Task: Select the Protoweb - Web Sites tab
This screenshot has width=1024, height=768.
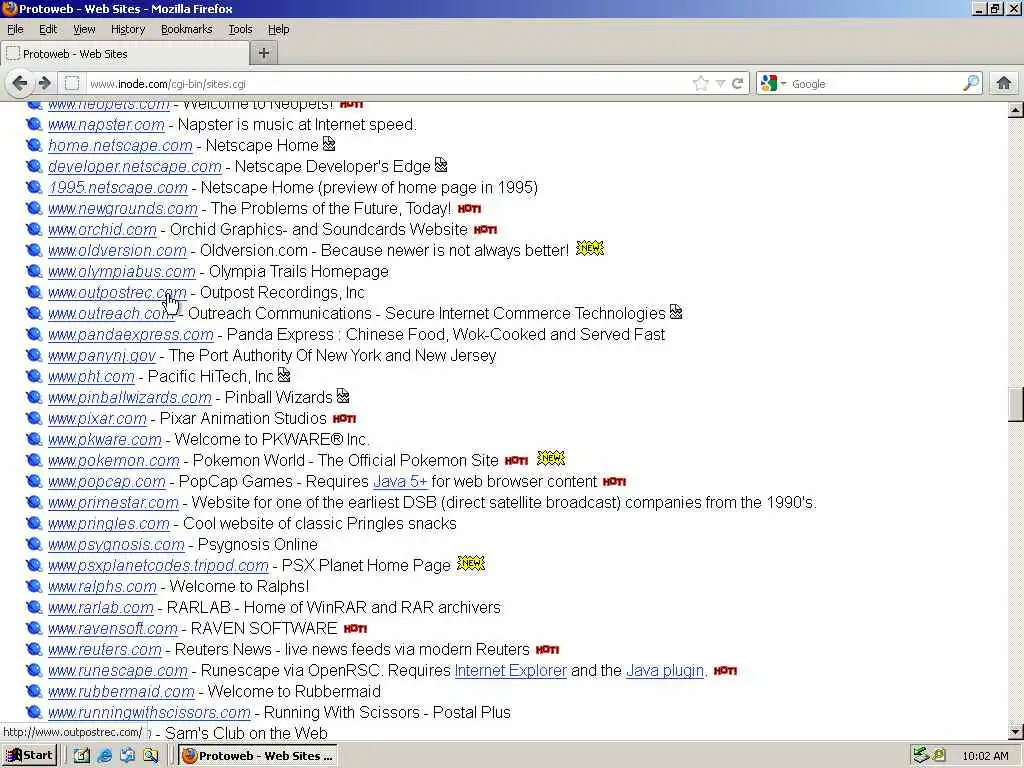Action: point(125,54)
